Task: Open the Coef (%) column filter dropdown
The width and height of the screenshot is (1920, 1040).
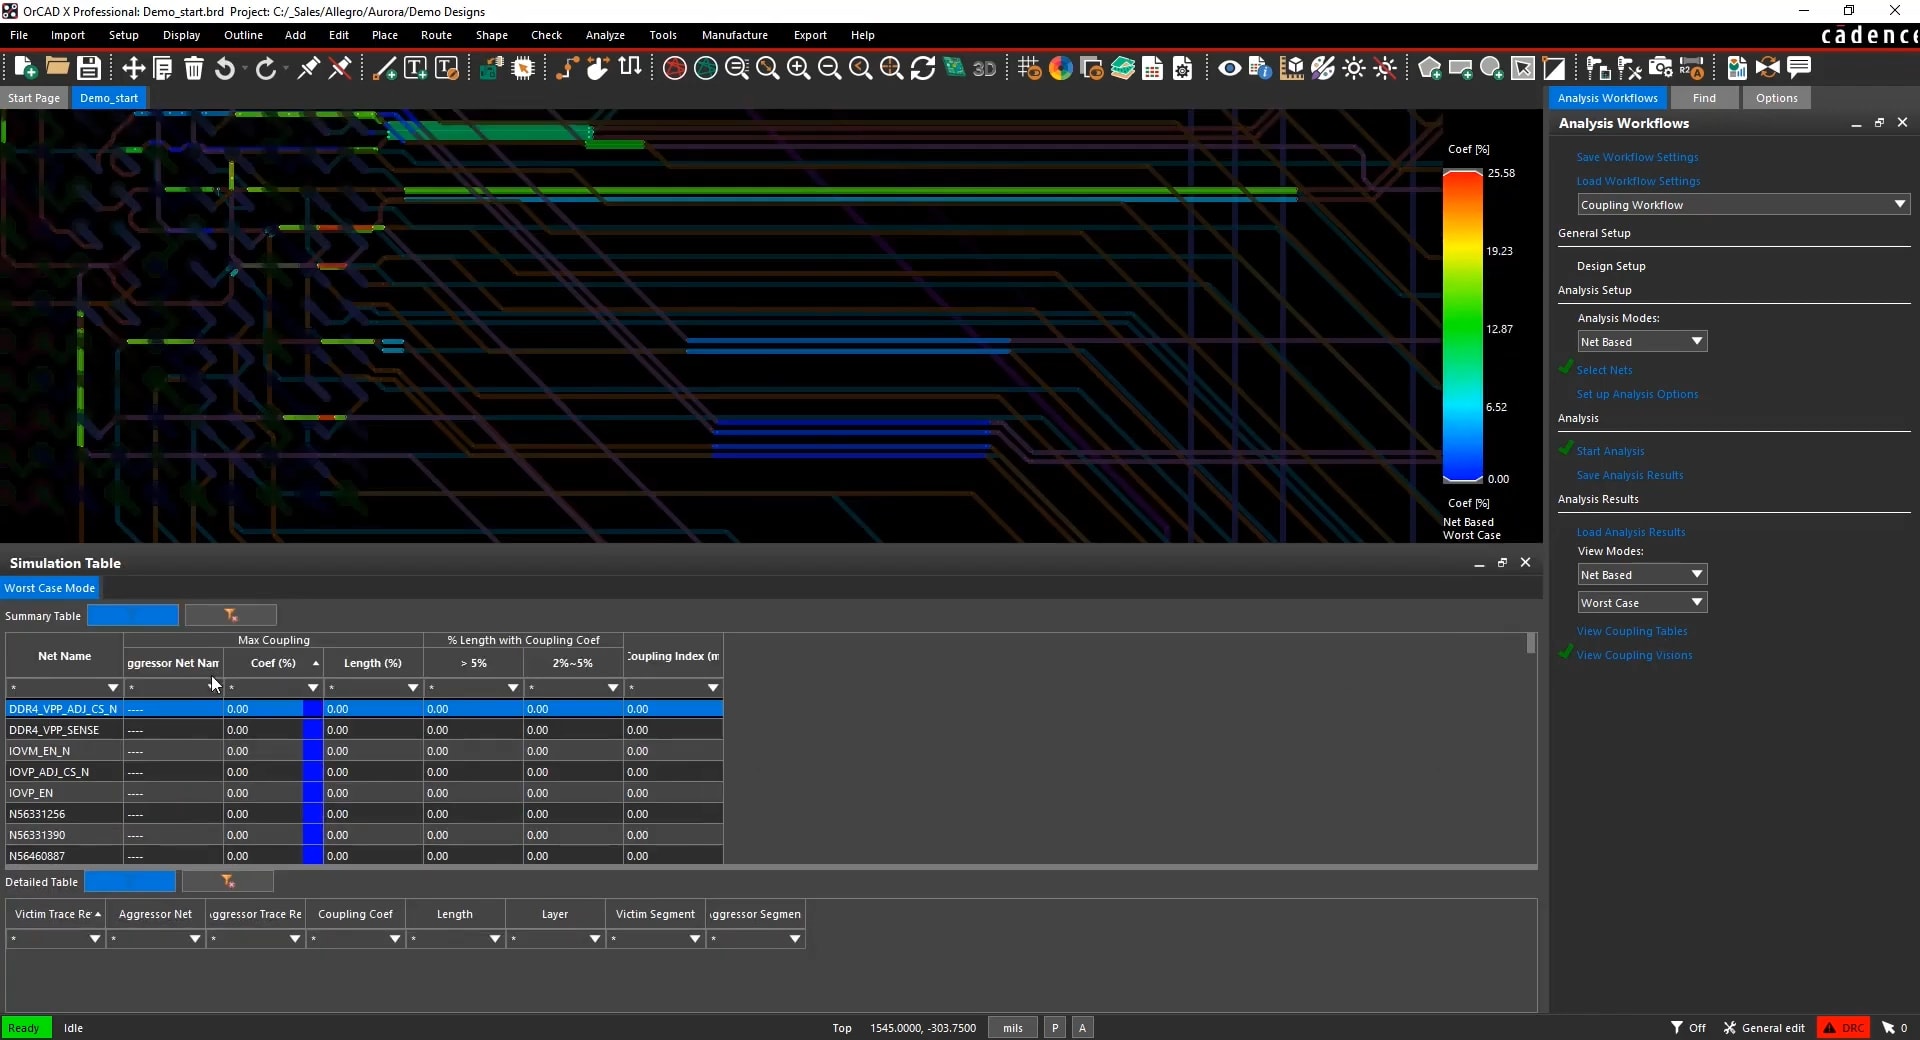Action: click(312, 688)
